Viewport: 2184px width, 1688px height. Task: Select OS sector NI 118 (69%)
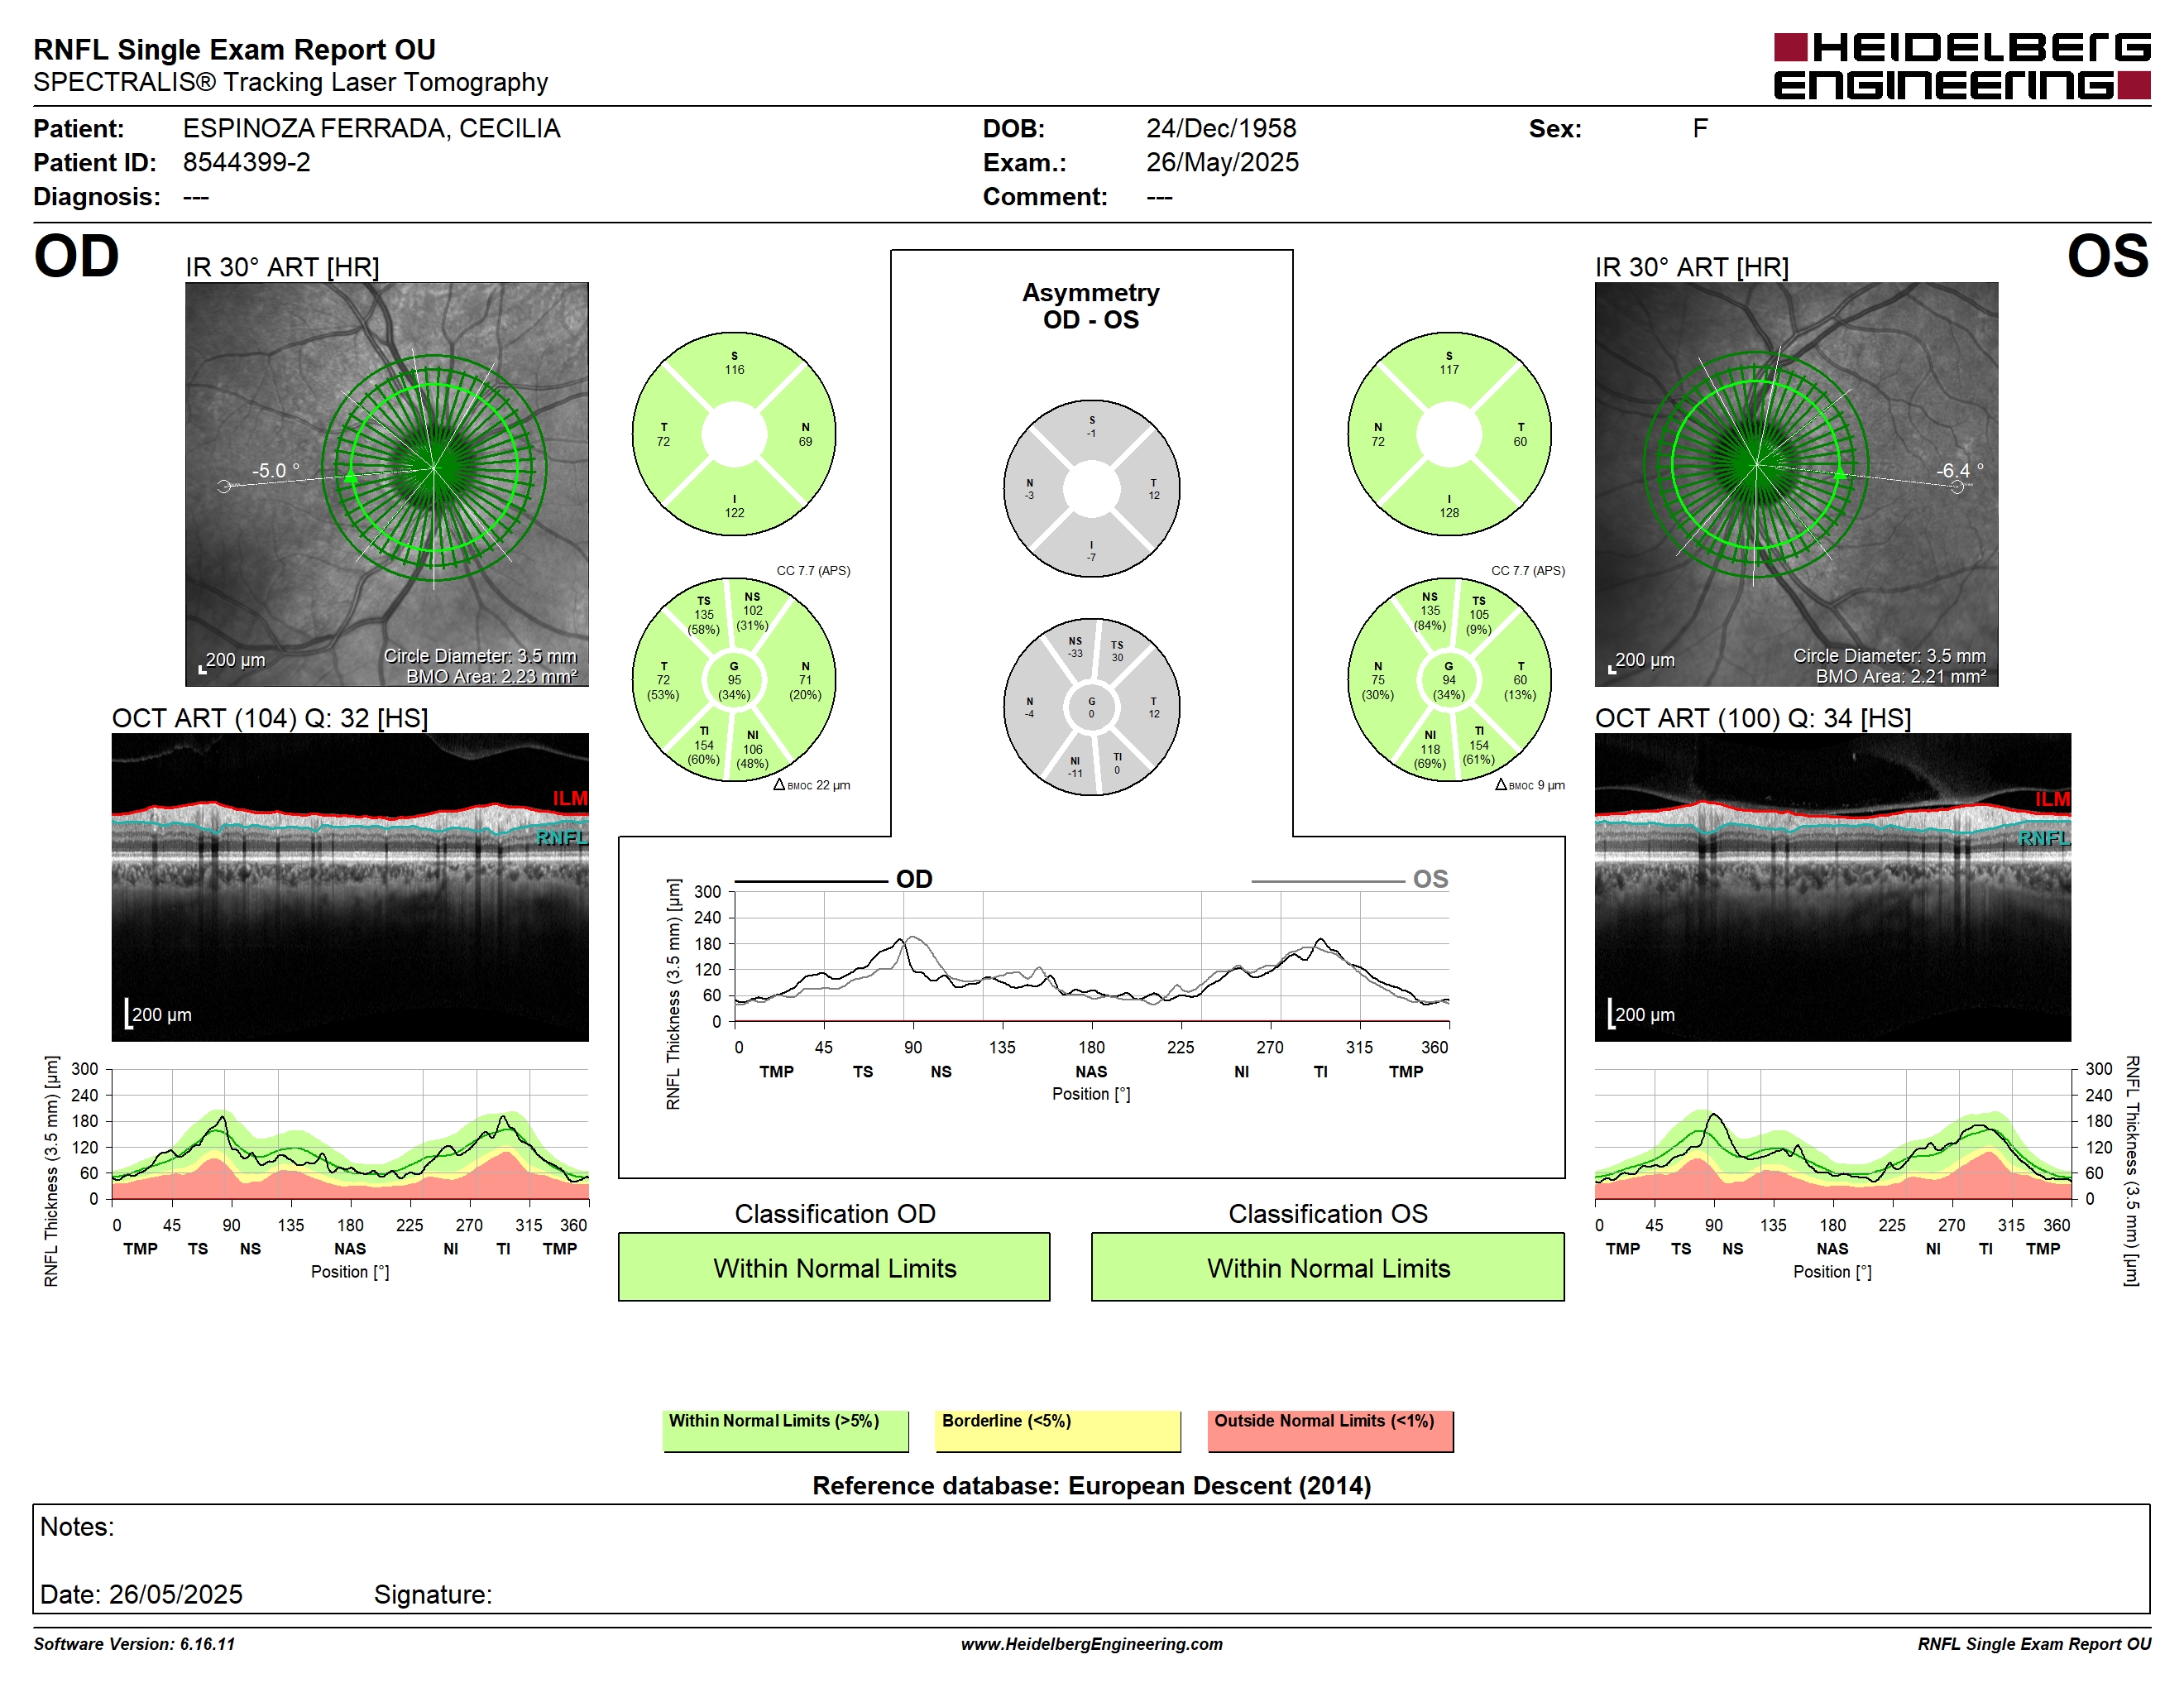1430,749
